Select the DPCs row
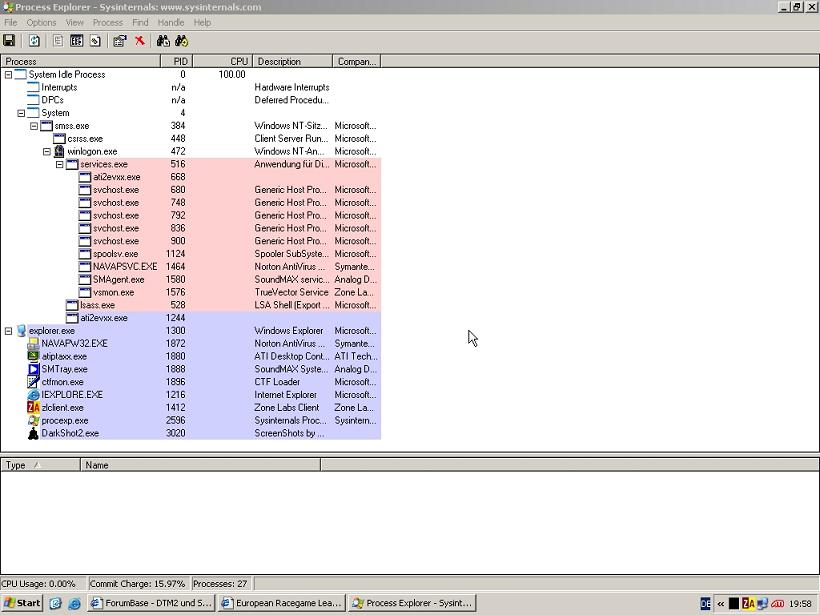Viewport: 820px width, 615px height. pos(190,100)
